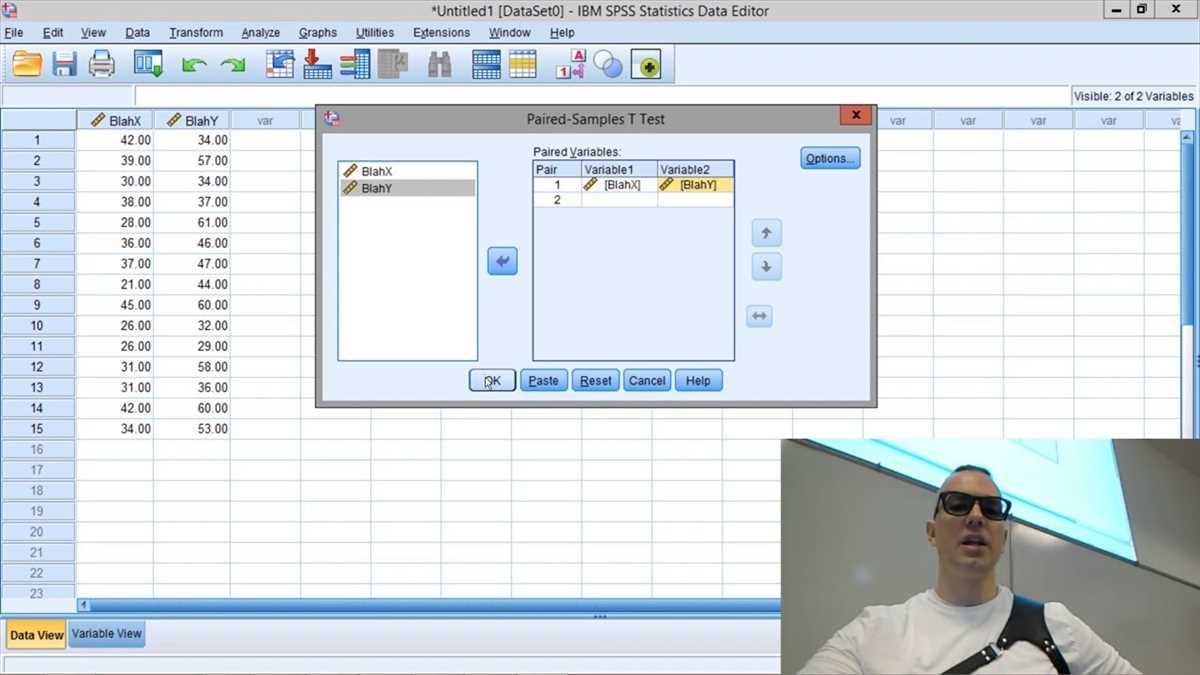
Task: Click the Show all variables plus icon
Action: tap(646, 66)
